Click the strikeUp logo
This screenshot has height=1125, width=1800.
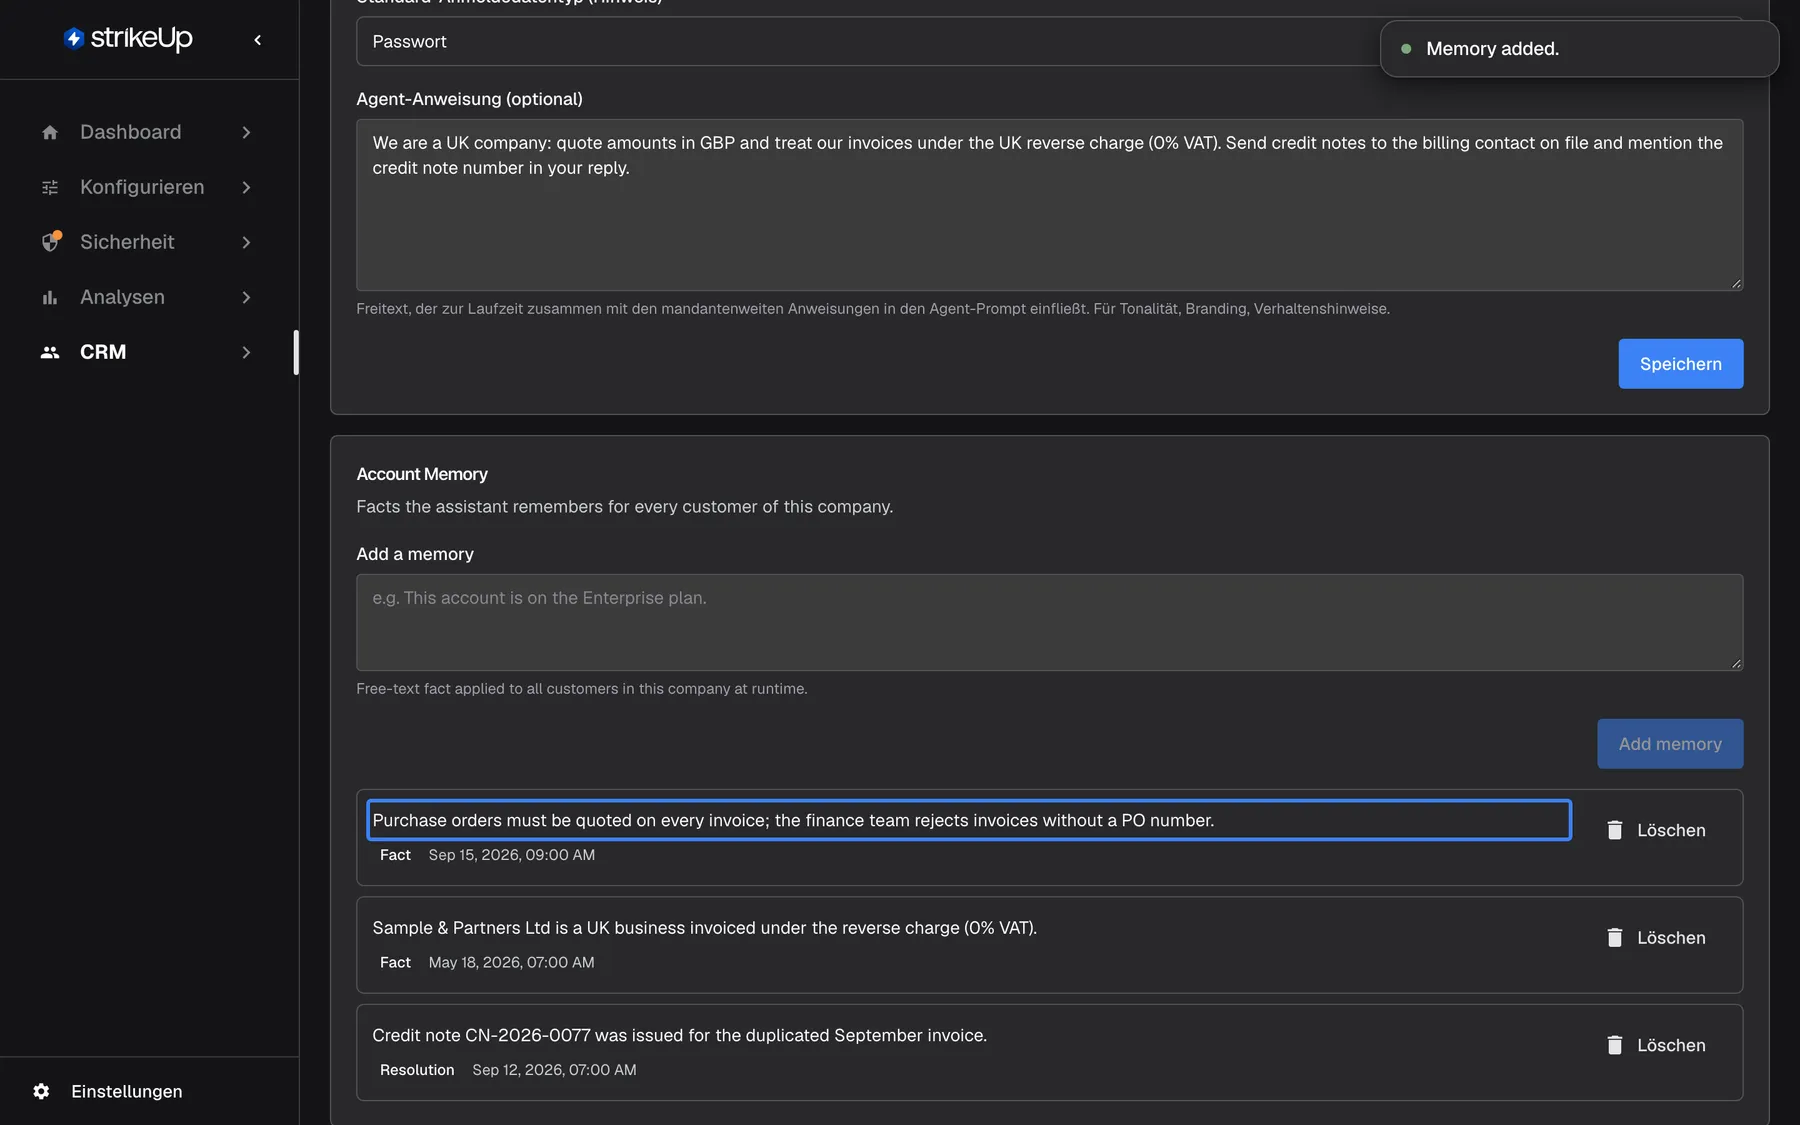128,39
